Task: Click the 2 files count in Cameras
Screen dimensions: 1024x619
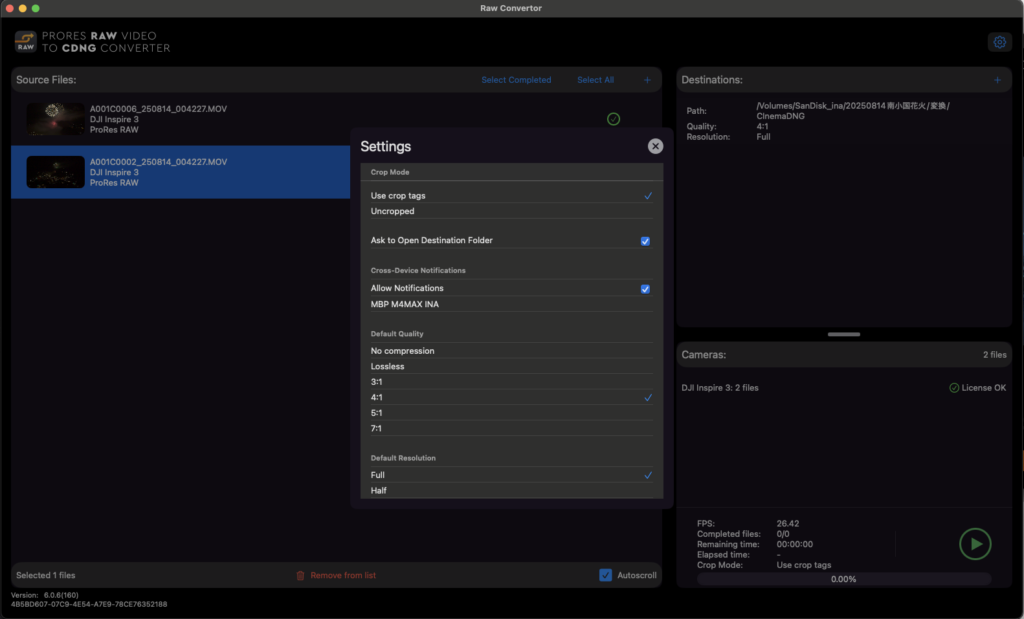Action: [x=995, y=355]
